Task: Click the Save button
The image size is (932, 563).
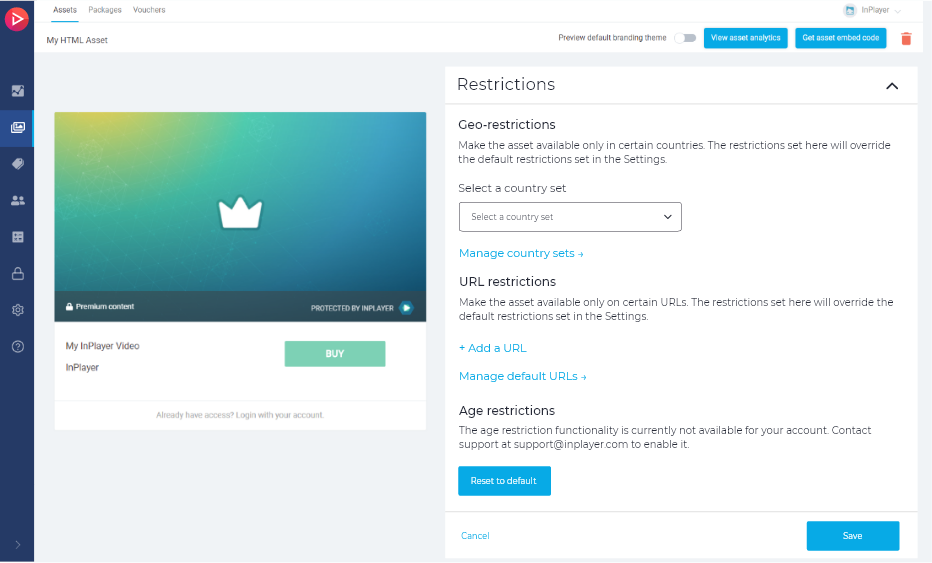Action: (852, 536)
